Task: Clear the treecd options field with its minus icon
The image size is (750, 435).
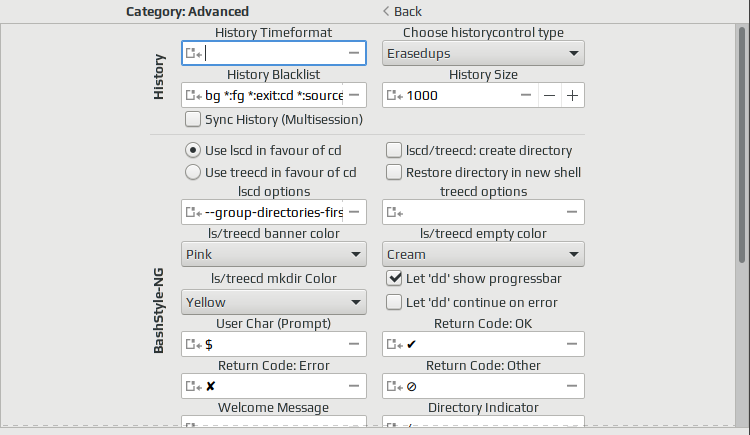Action: [x=572, y=212]
